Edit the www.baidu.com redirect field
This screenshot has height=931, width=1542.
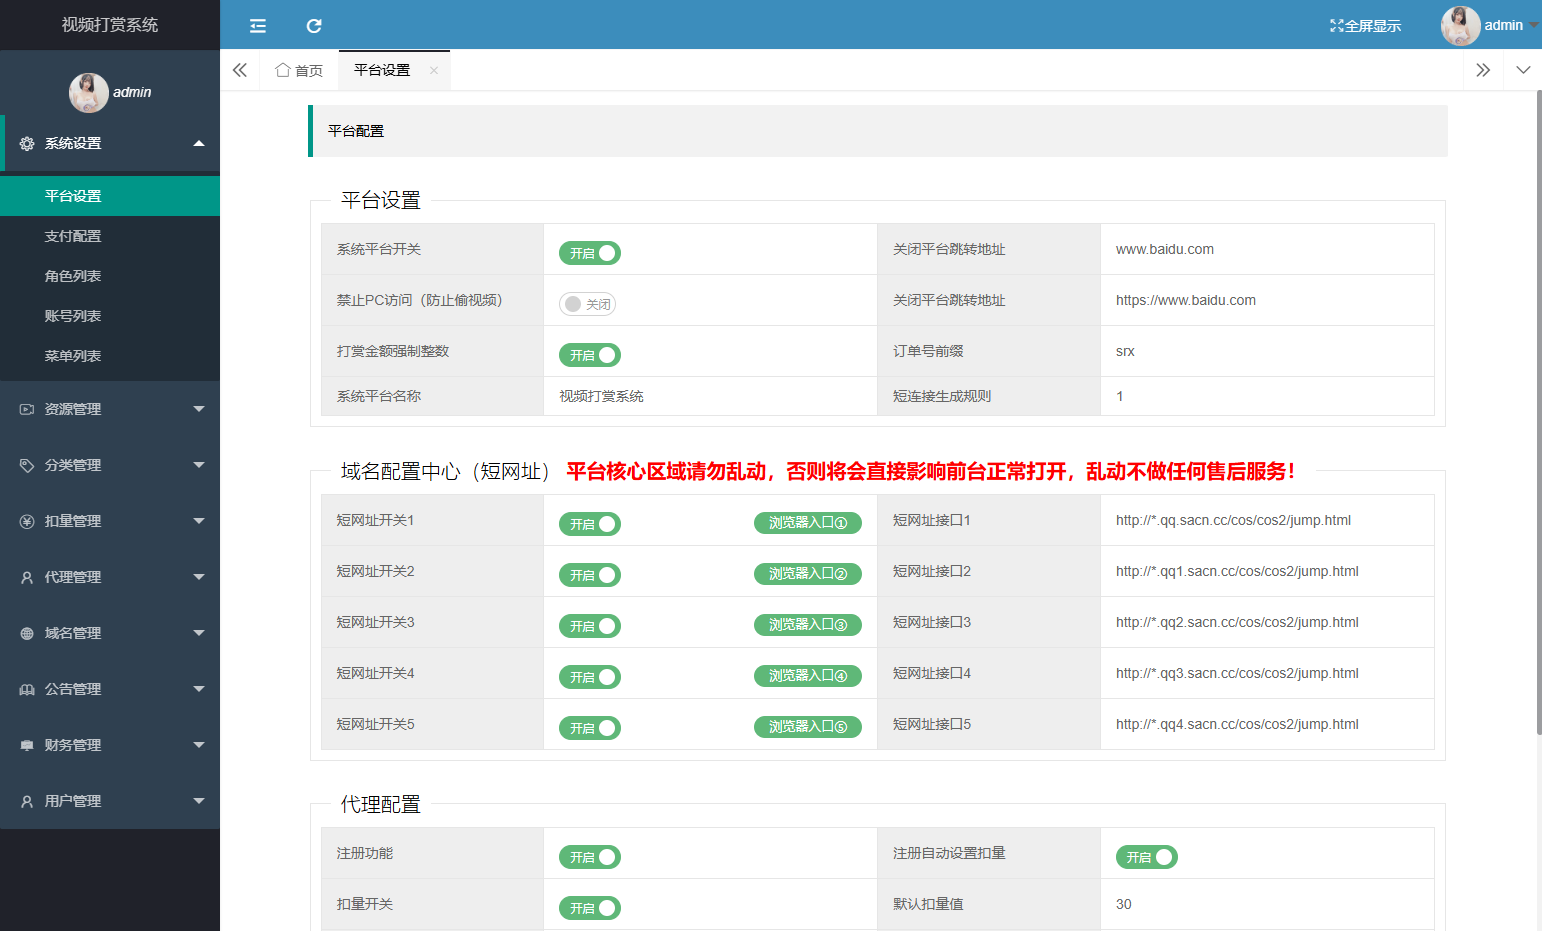point(1267,249)
